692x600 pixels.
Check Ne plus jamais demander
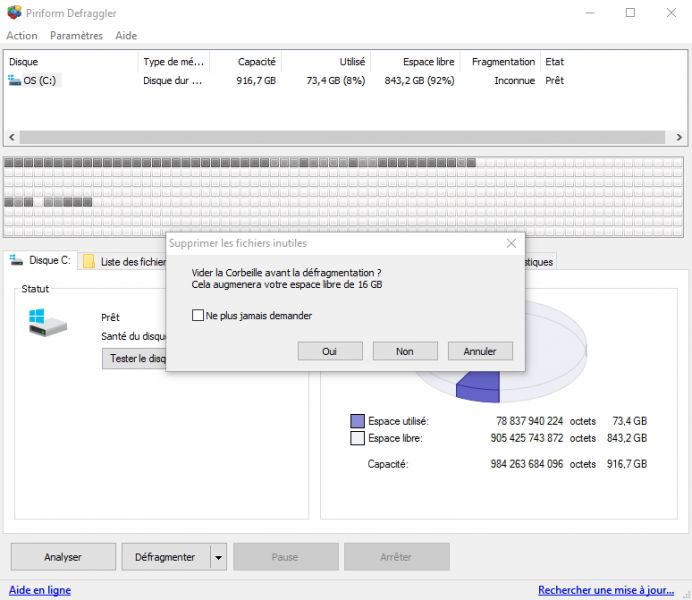198,315
